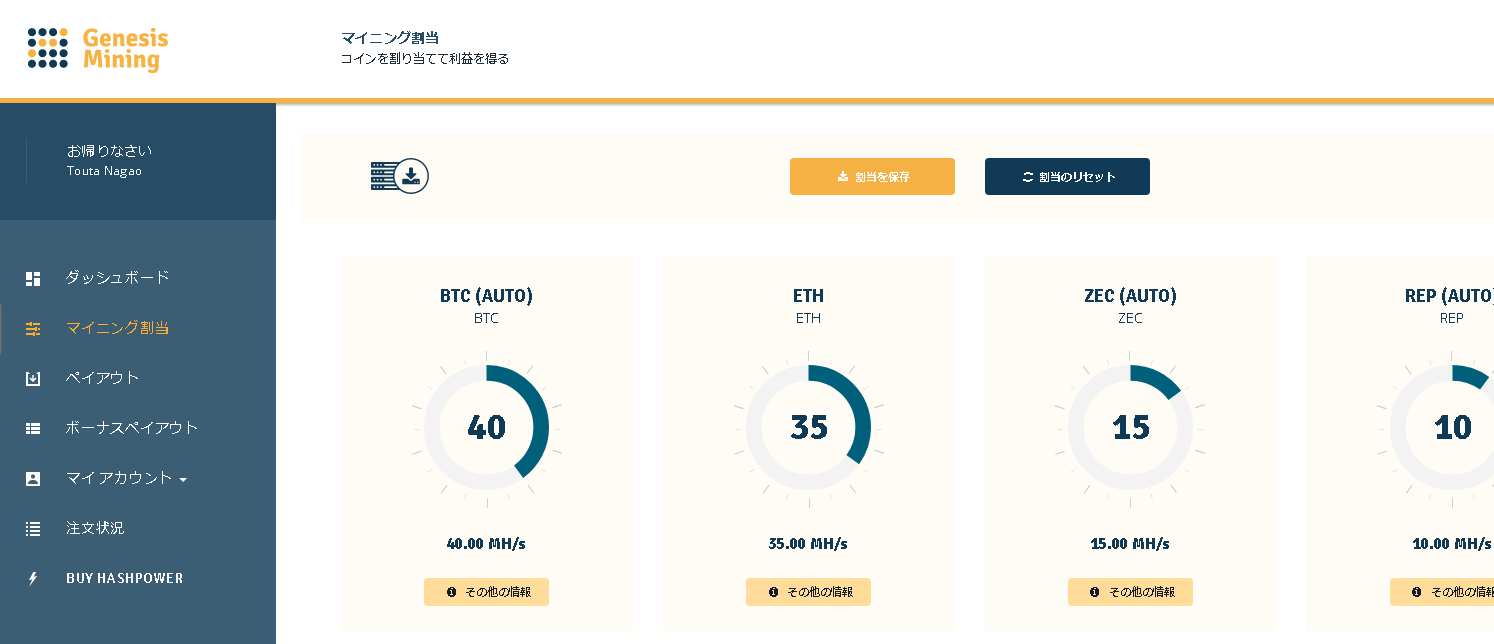
Task: Click the 40.00 MH/s hashrate value
Action: (486, 544)
